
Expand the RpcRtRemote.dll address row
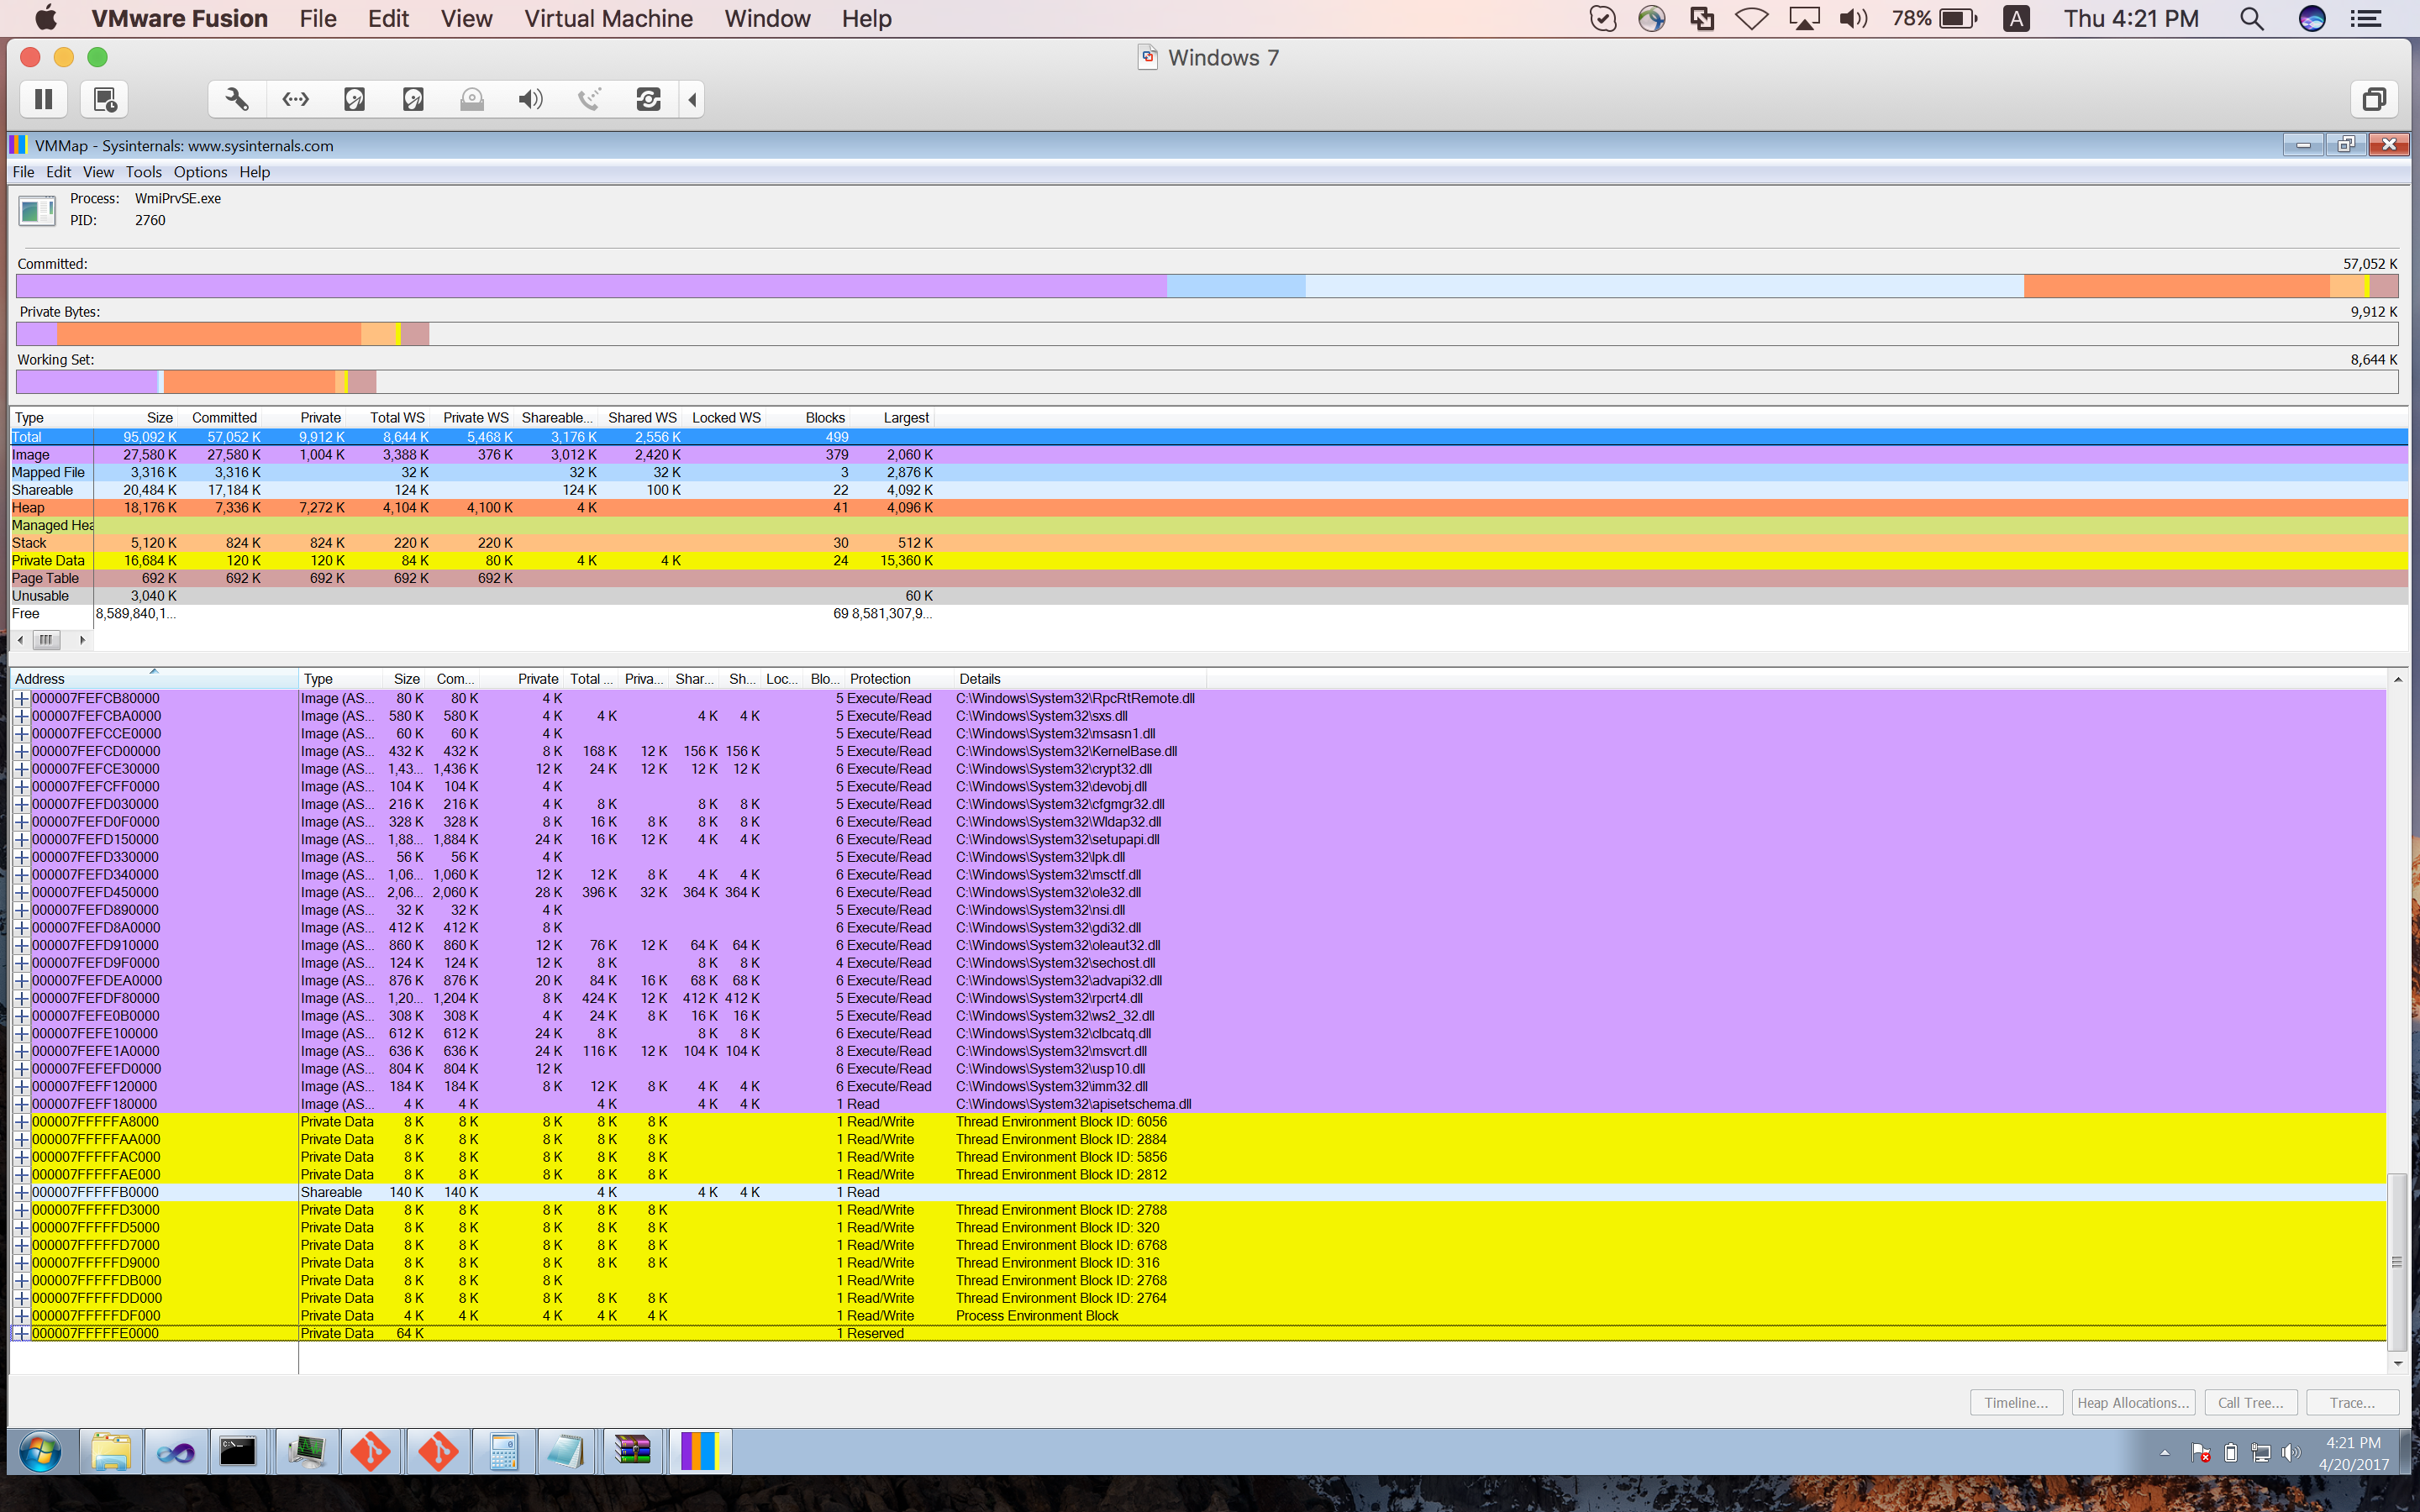(21, 699)
